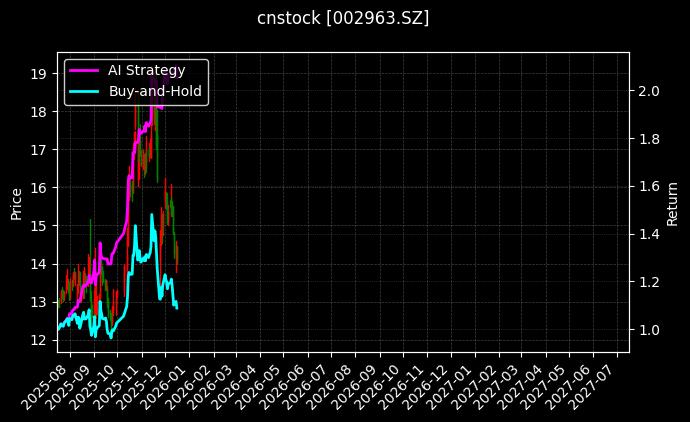
Task: Click the 19 price tick label
Action: [x=37, y=74]
